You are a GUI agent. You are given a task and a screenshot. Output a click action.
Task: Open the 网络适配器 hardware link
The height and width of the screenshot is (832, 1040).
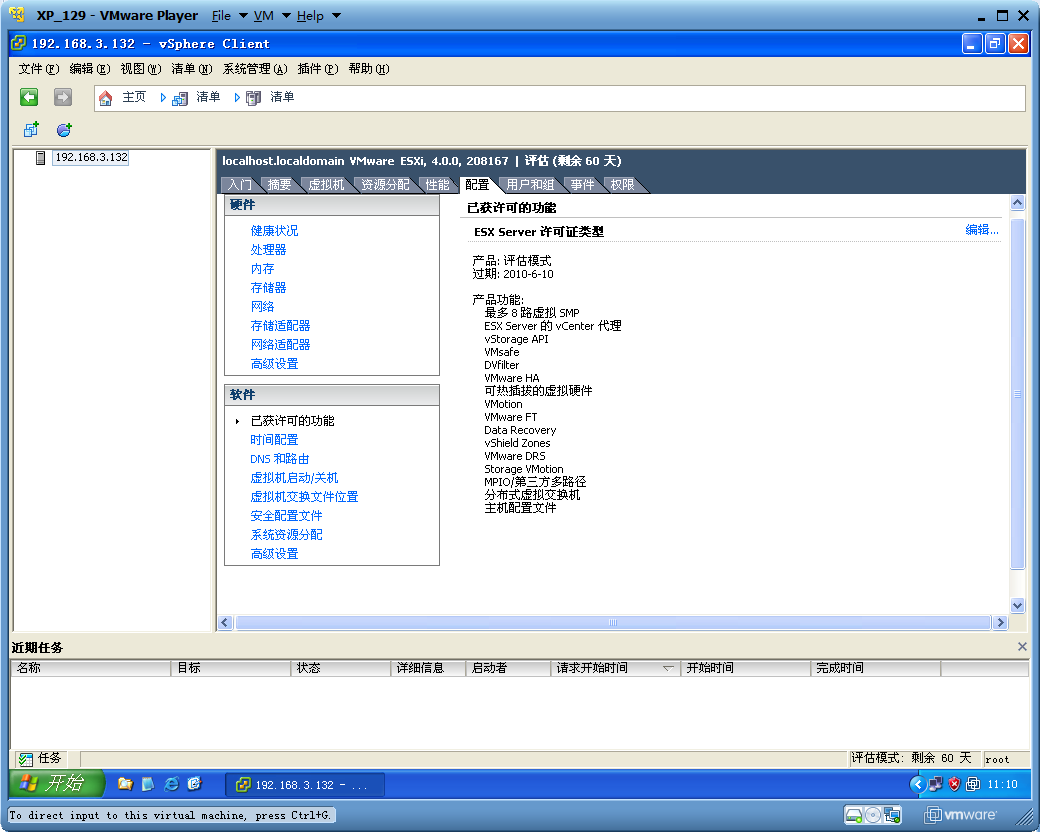[x=280, y=344]
